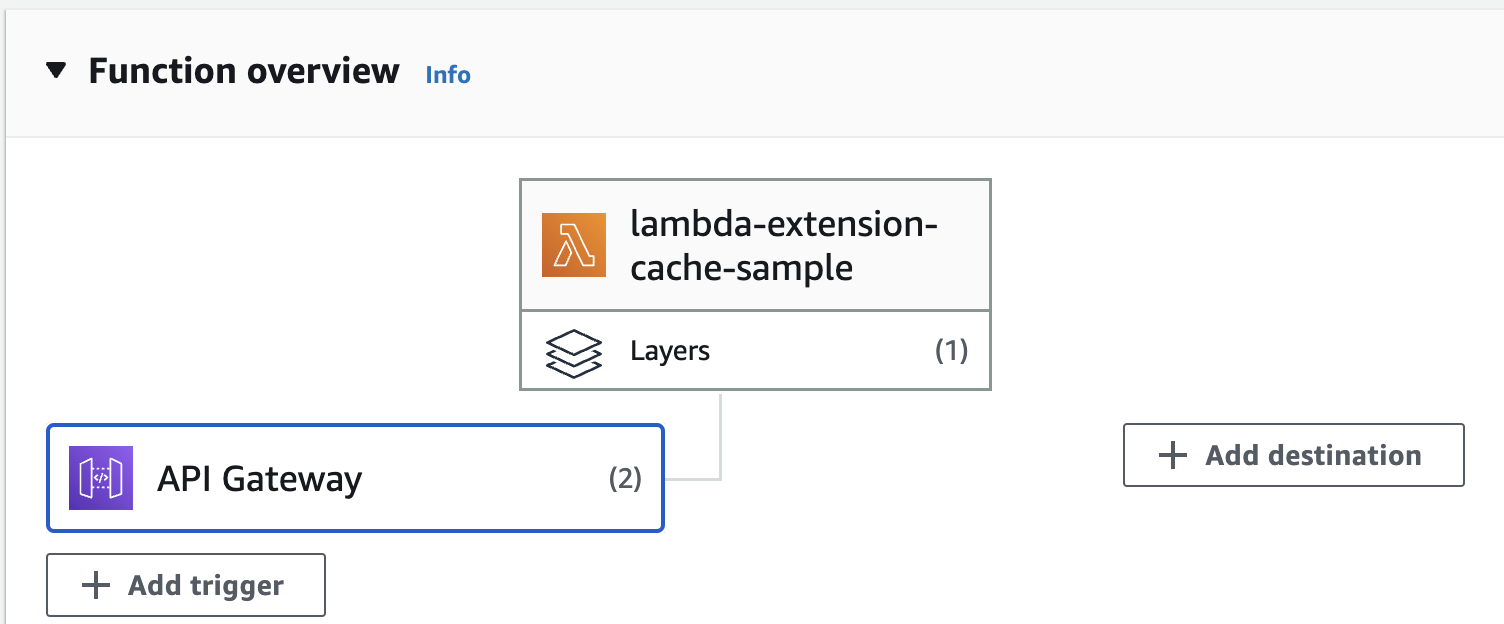The height and width of the screenshot is (624, 1504).
Task: Click the Add trigger button
Action: point(185,584)
